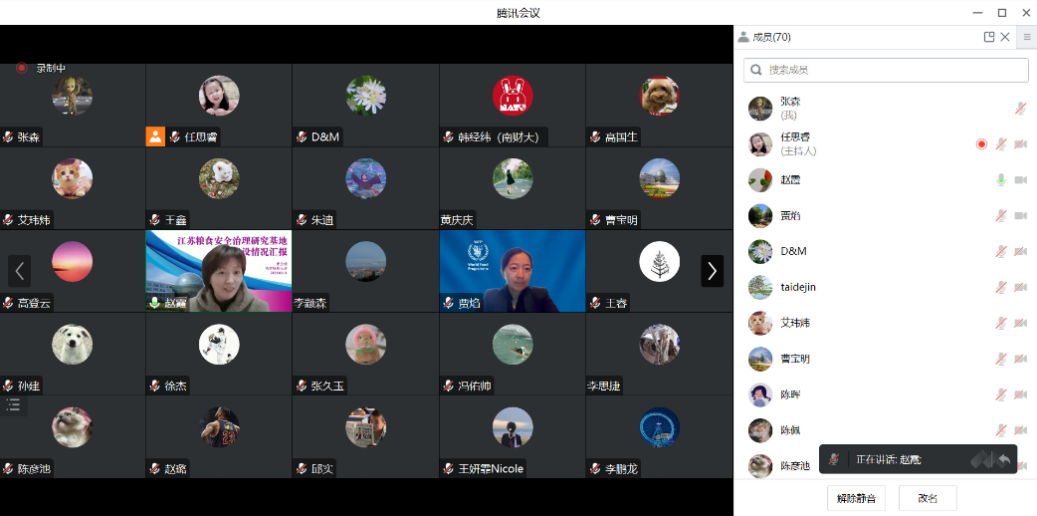Go to previous page of video tiles
Screen dimensions: 1037x516
(20, 270)
